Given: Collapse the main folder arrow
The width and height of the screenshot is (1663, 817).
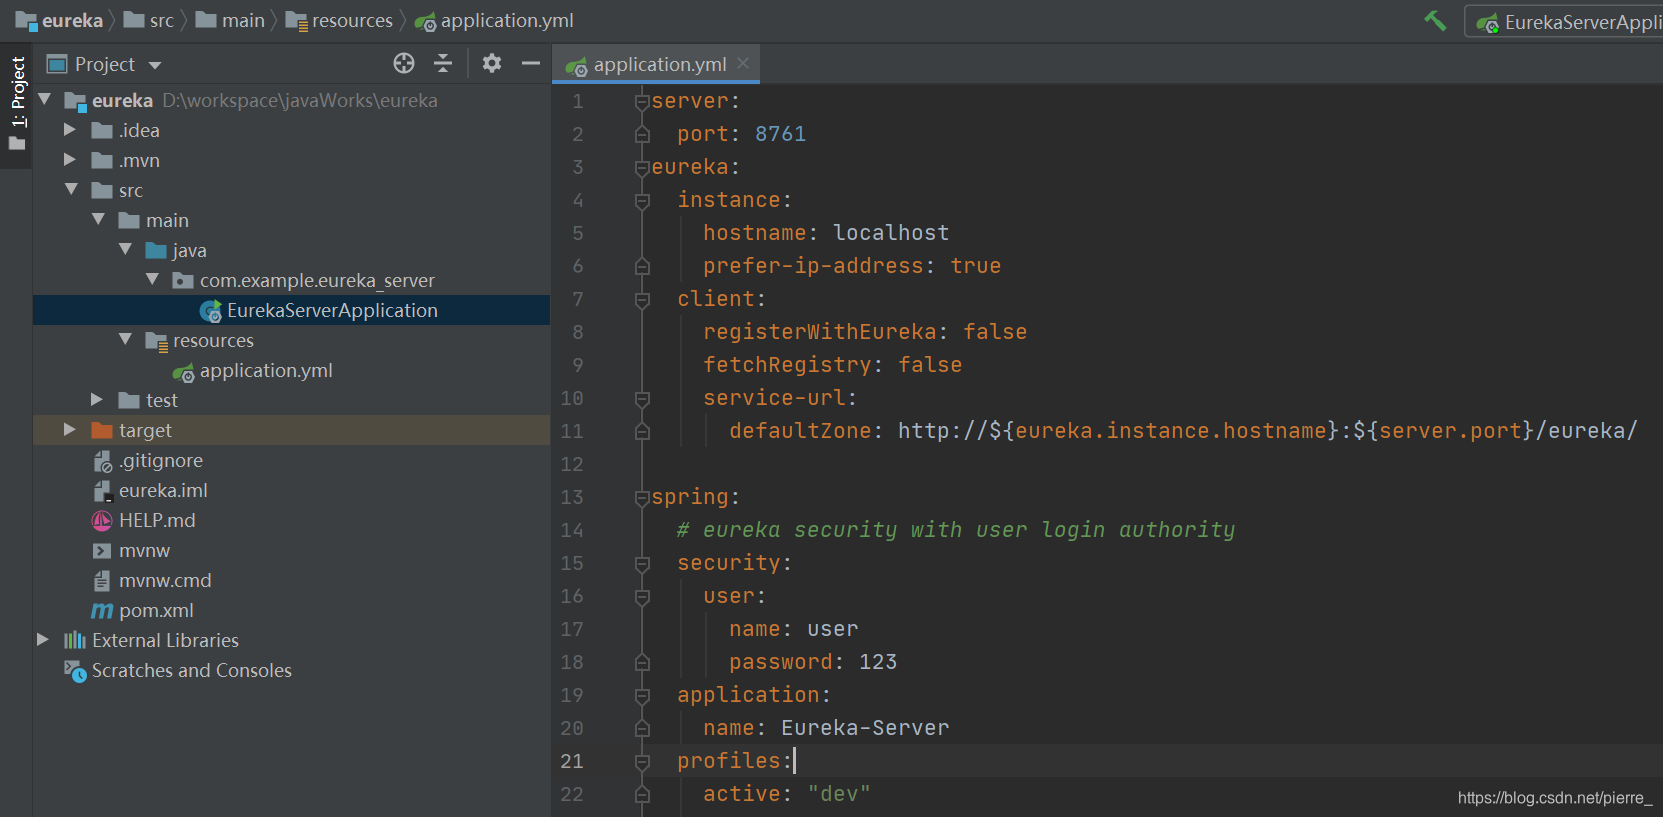Looking at the screenshot, I should click(98, 219).
